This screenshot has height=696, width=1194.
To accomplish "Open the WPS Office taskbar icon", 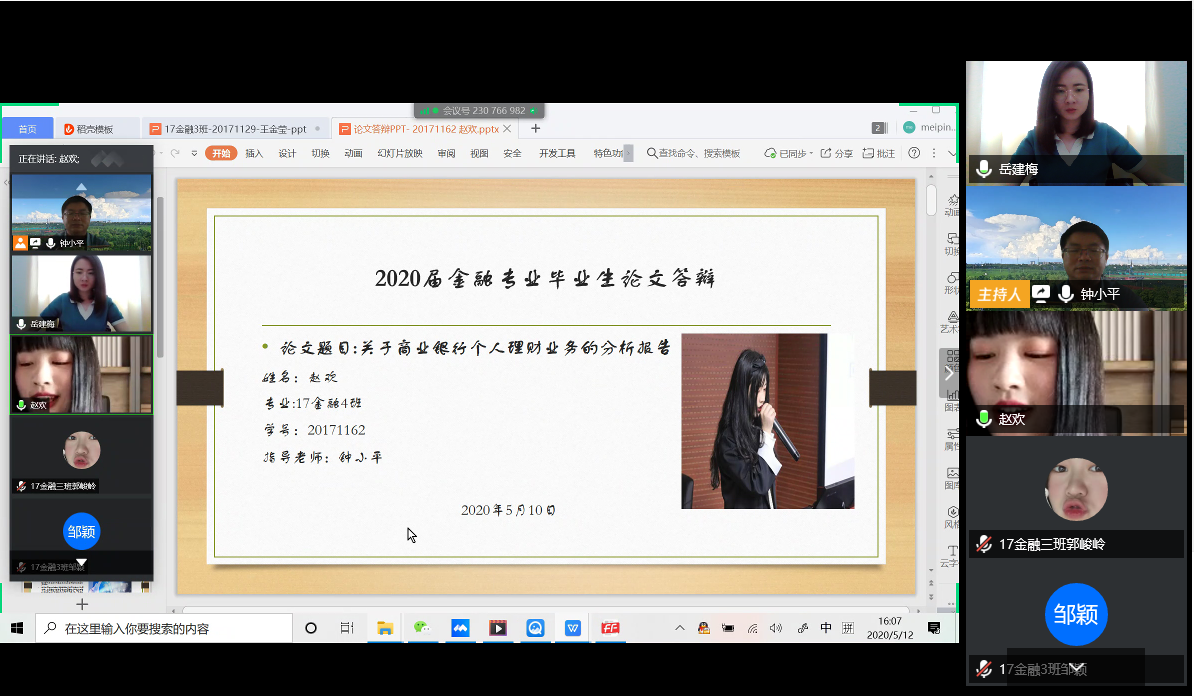I will click(x=573, y=628).
